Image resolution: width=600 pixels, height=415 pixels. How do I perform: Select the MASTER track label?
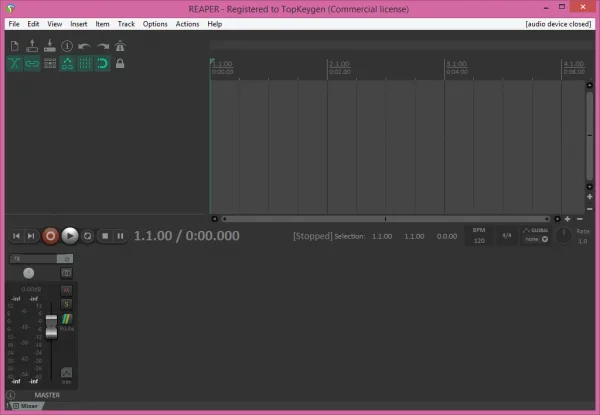click(x=47, y=395)
